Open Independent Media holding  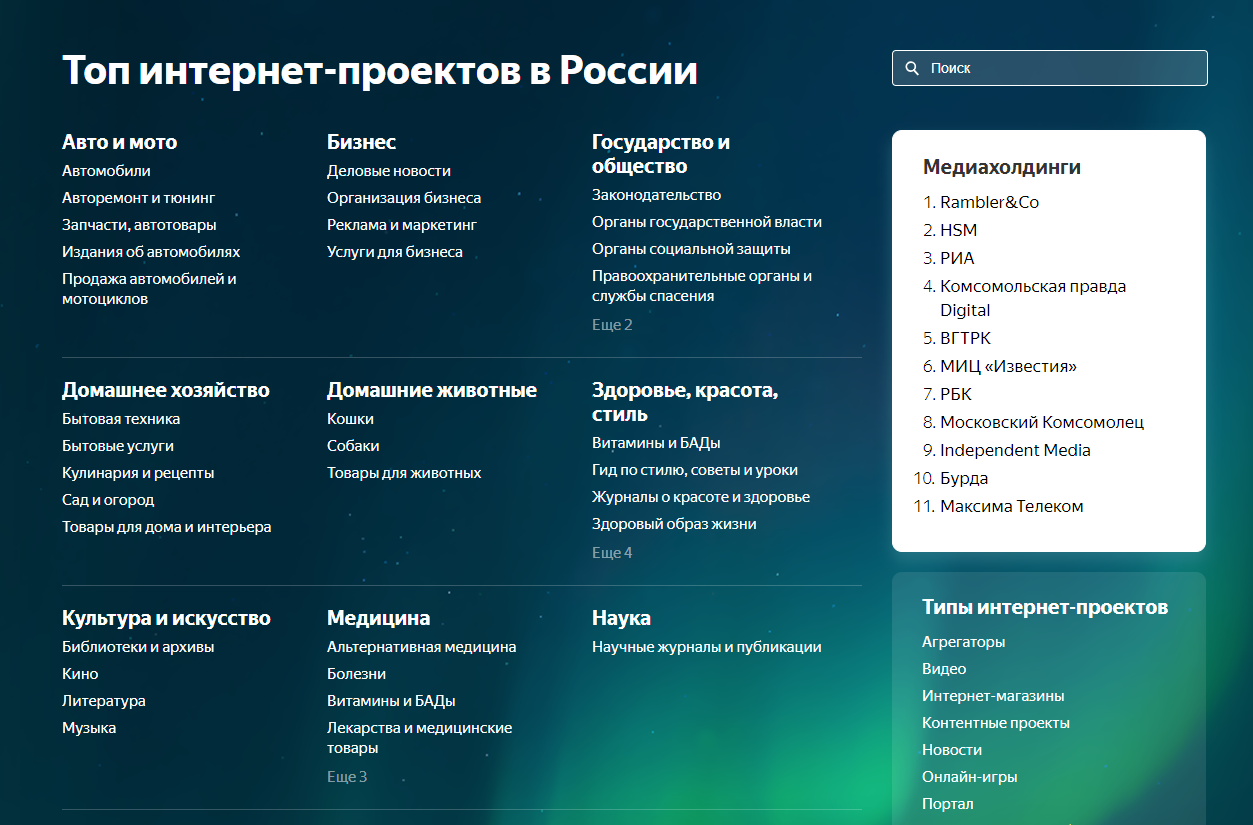click(1015, 450)
